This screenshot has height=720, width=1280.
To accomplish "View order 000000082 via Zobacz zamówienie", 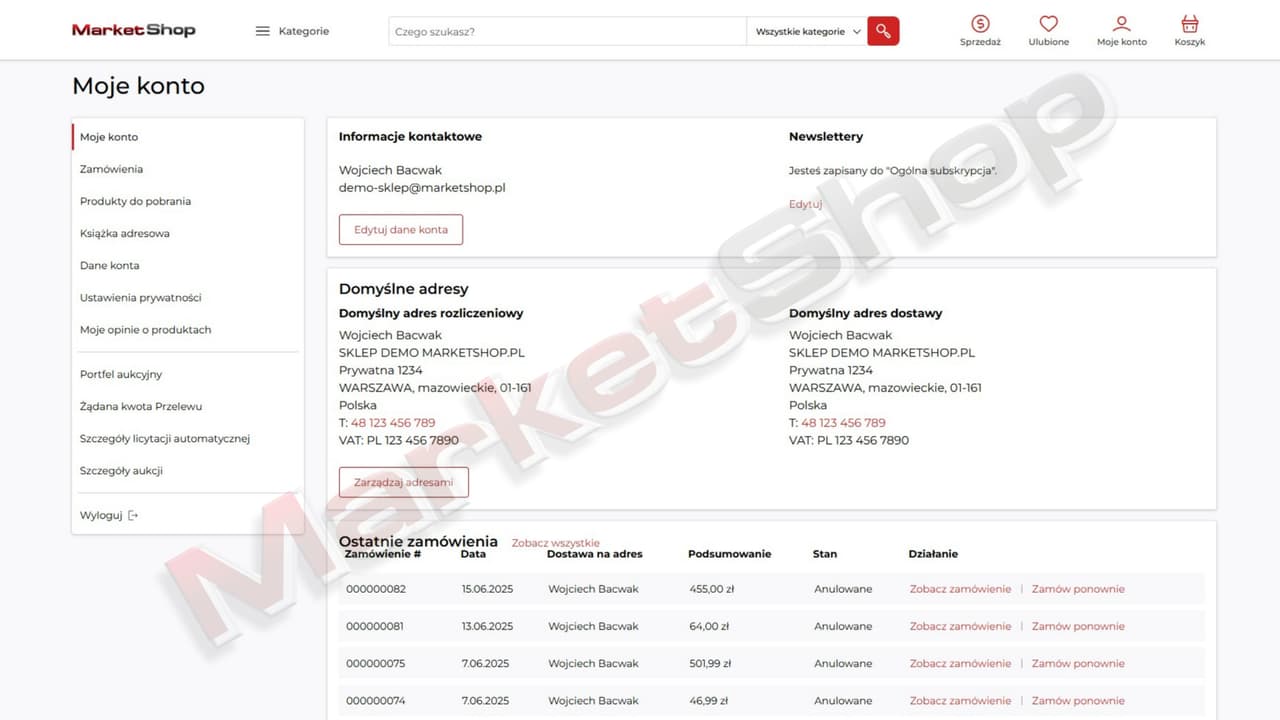I will [x=960, y=589].
